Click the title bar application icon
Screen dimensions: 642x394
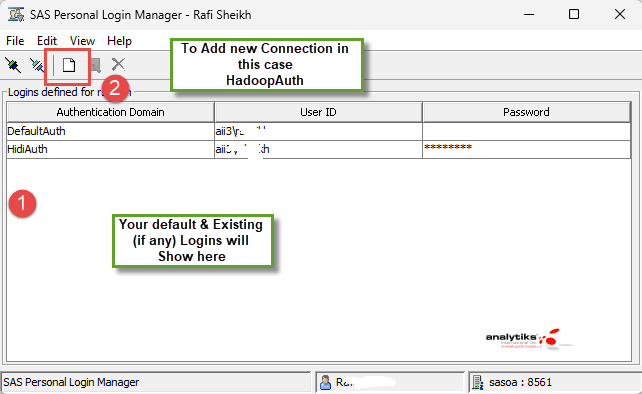pos(16,15)
